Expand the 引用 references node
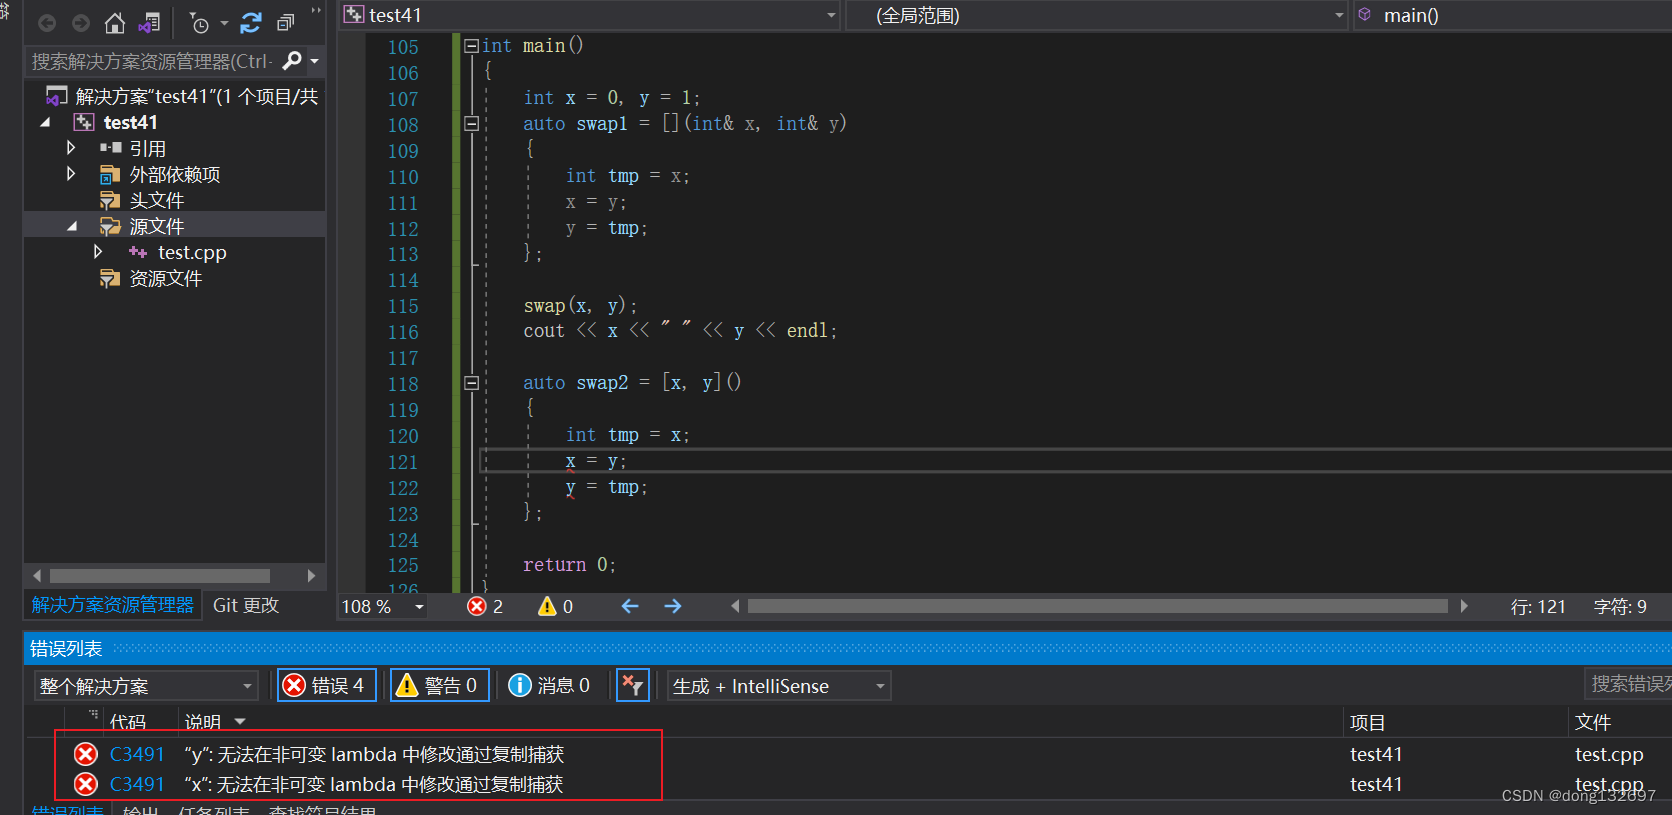This screenshot has width=1672, height=815. (x=71, y=148)
